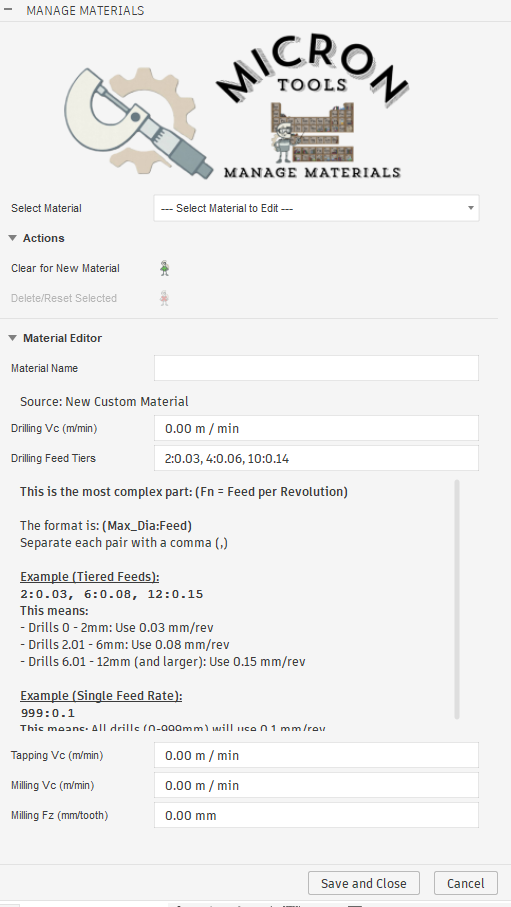Collapse the Material Editor section
Image resolution: width=511 pixels, height=907 pixels.
point(13,338)
